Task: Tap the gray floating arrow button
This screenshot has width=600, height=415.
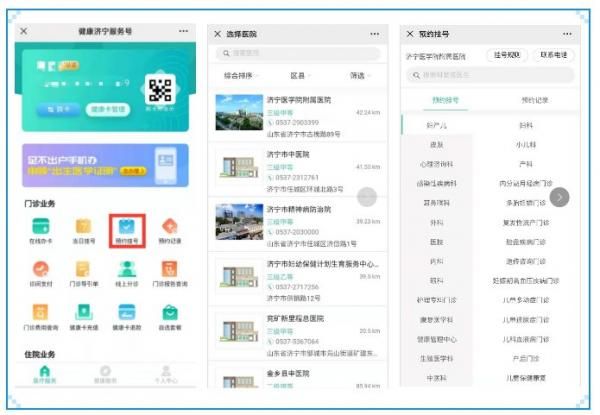Action: 559,197
